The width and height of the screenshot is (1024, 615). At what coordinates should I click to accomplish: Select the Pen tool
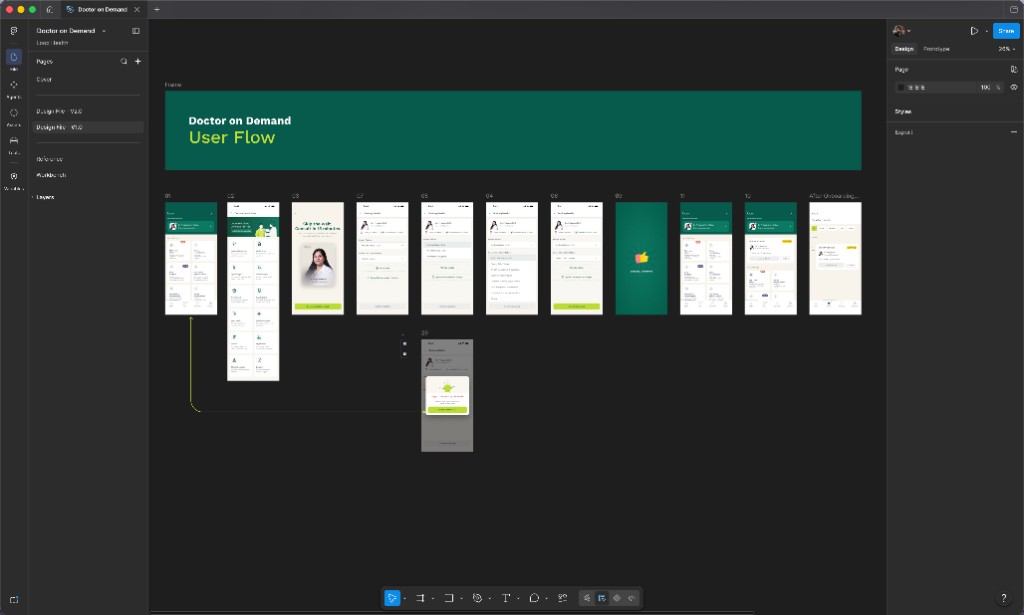point(477,598)
